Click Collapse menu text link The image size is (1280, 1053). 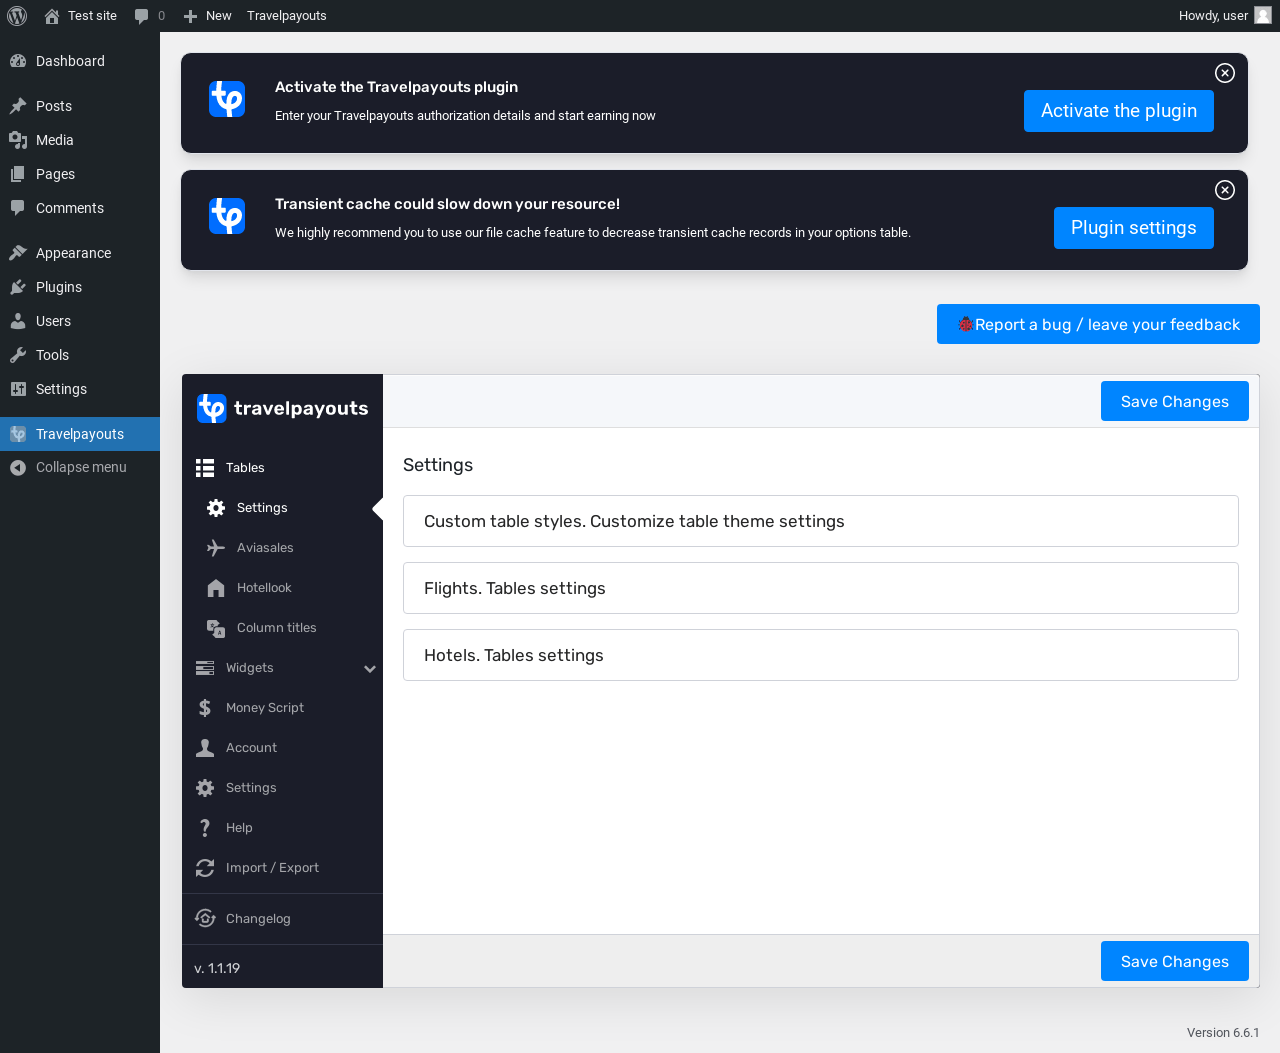pos(81,467)
